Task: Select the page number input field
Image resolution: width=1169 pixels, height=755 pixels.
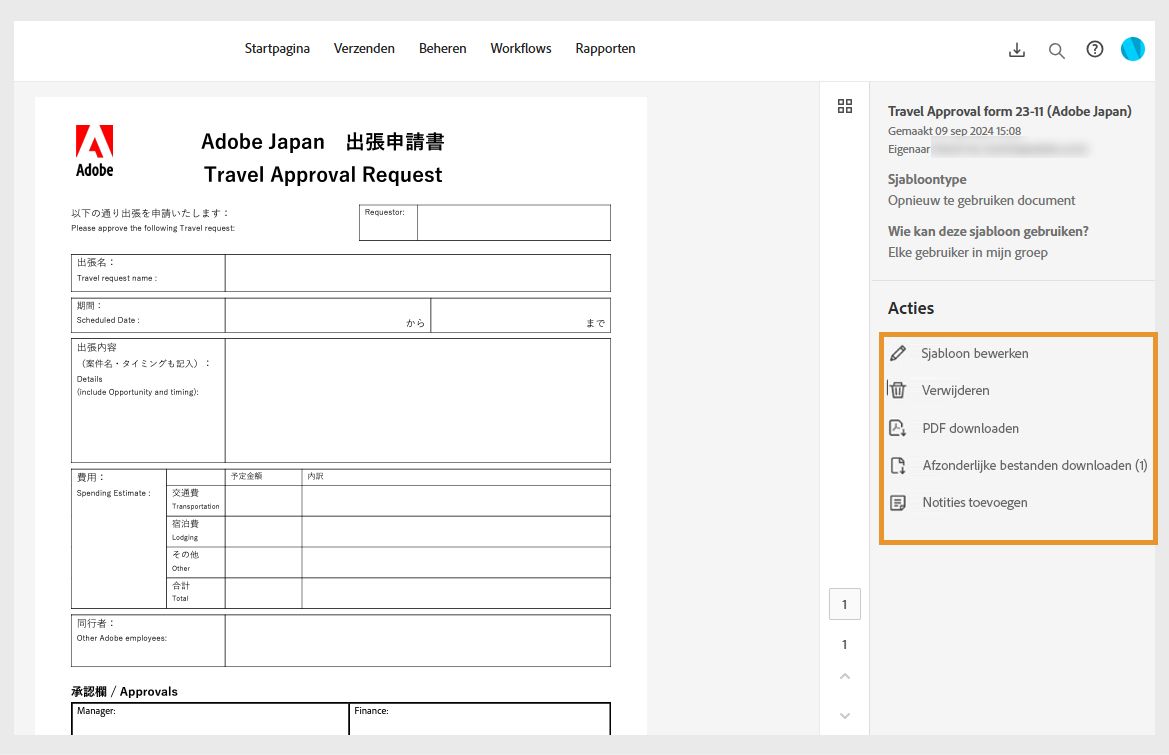Action: 844,604
